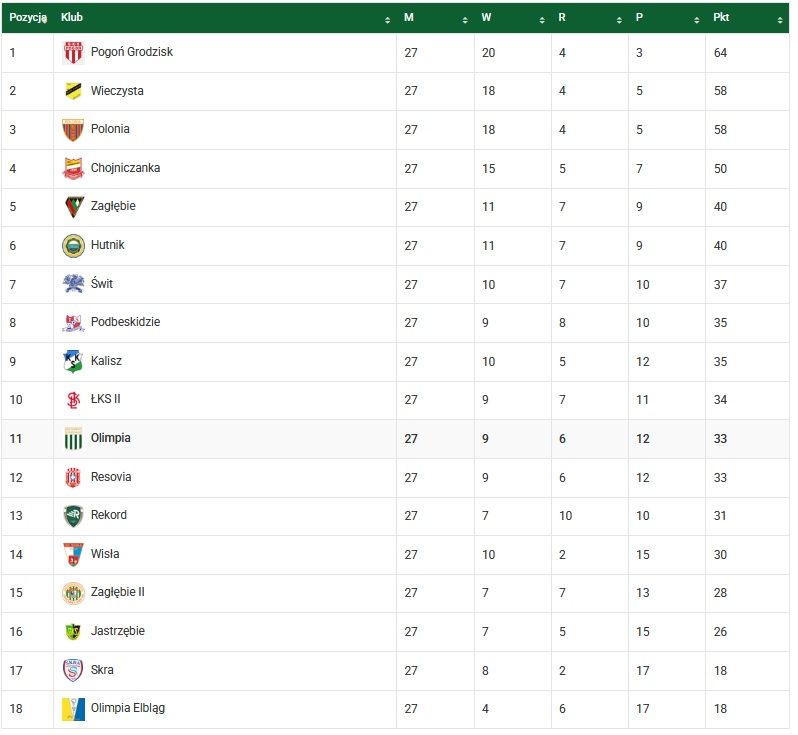Click the Hutnik round crest
This screenshot has height=735, width=798.
click(x=73, y=246)
